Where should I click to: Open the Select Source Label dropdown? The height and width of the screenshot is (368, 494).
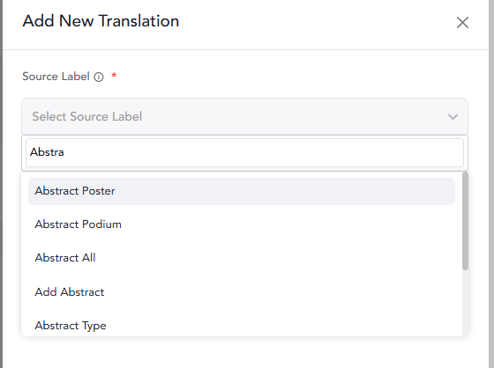point(245,117)
